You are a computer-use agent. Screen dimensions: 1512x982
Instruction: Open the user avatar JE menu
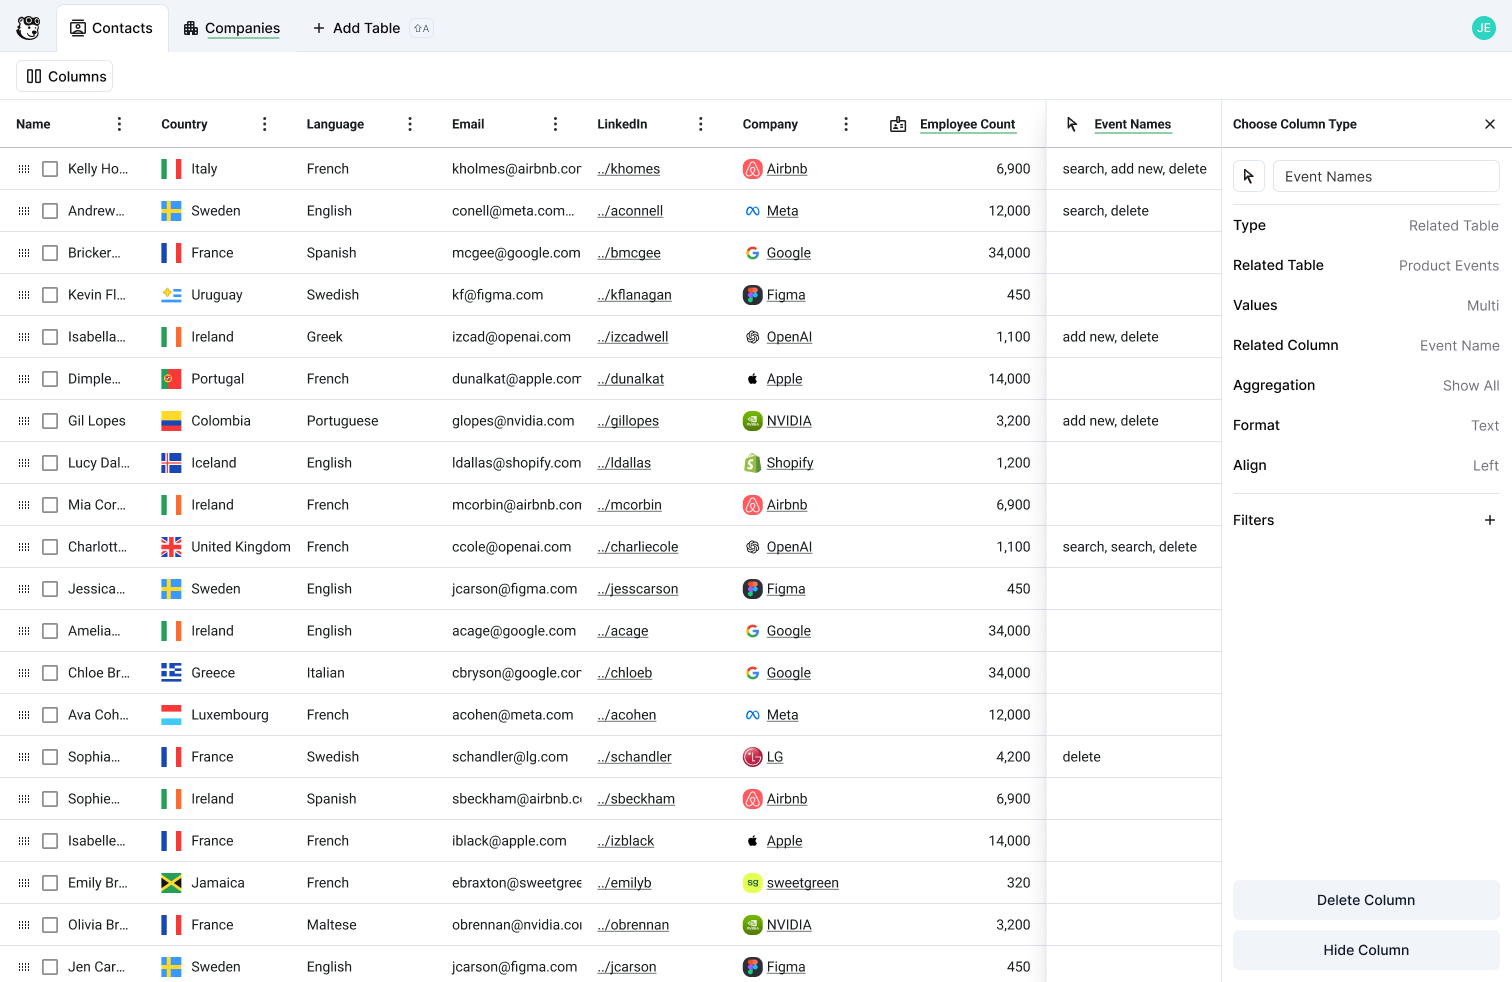point(1484,28)
